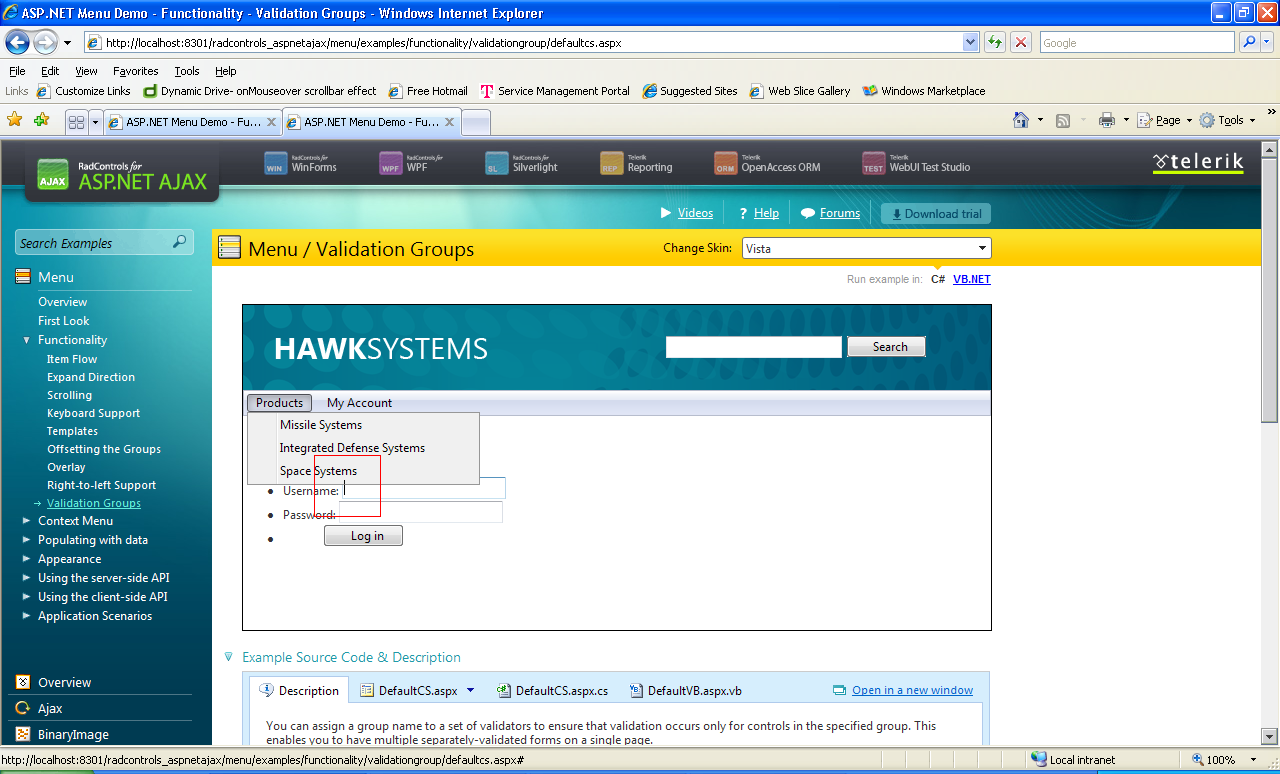Switch example to VB.NET link
Image resolution: width=1280 pixels, height=774 pixels.
pyautogui.click(x=972, y=279)
